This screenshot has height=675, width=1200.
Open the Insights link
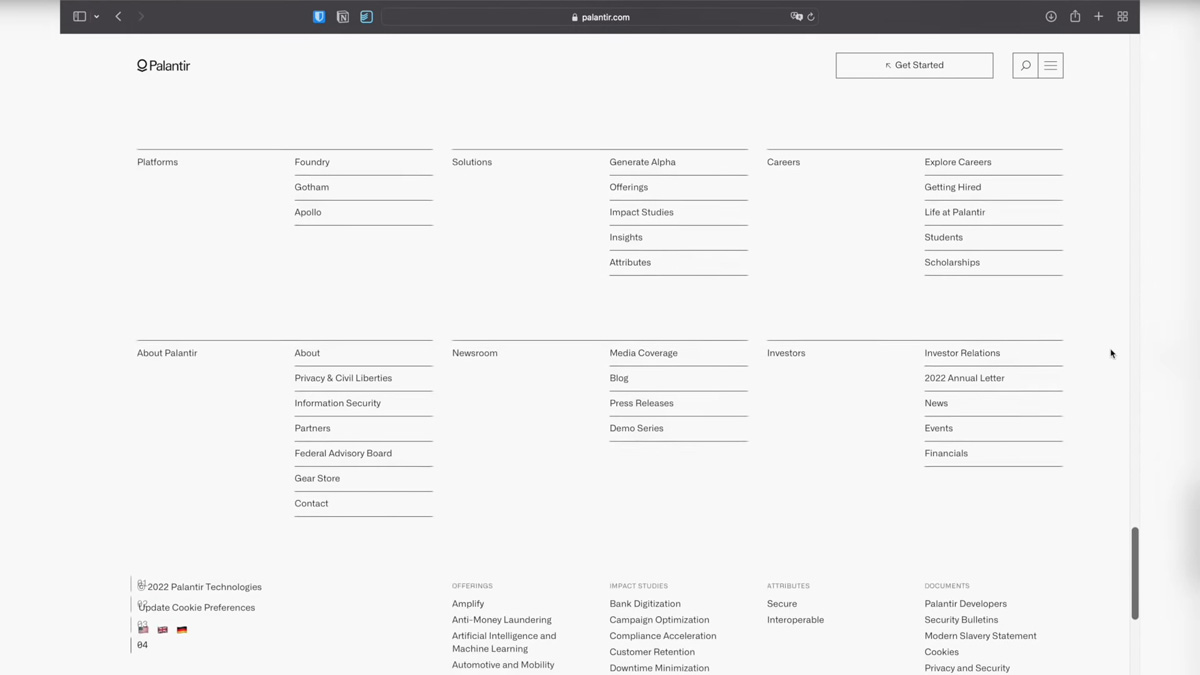(x=626, y=237)
